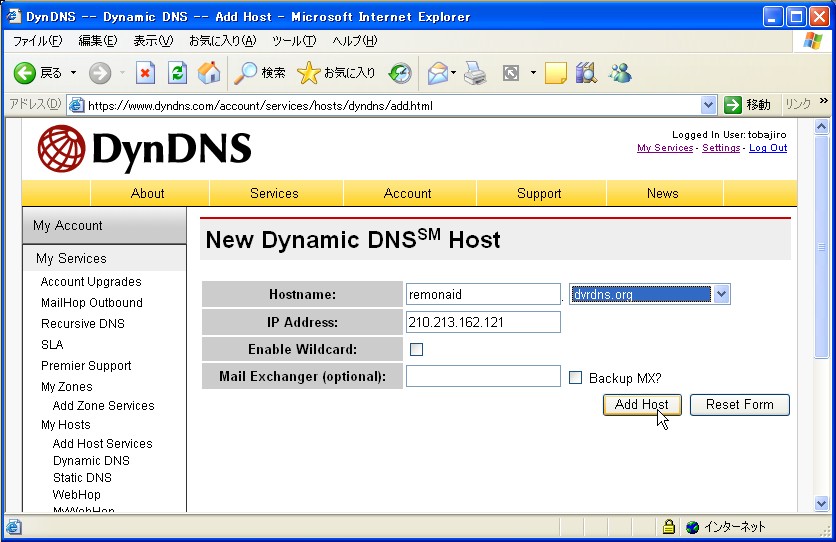
Task: Click the page icon in status bar
Action: tap(14, 527)
